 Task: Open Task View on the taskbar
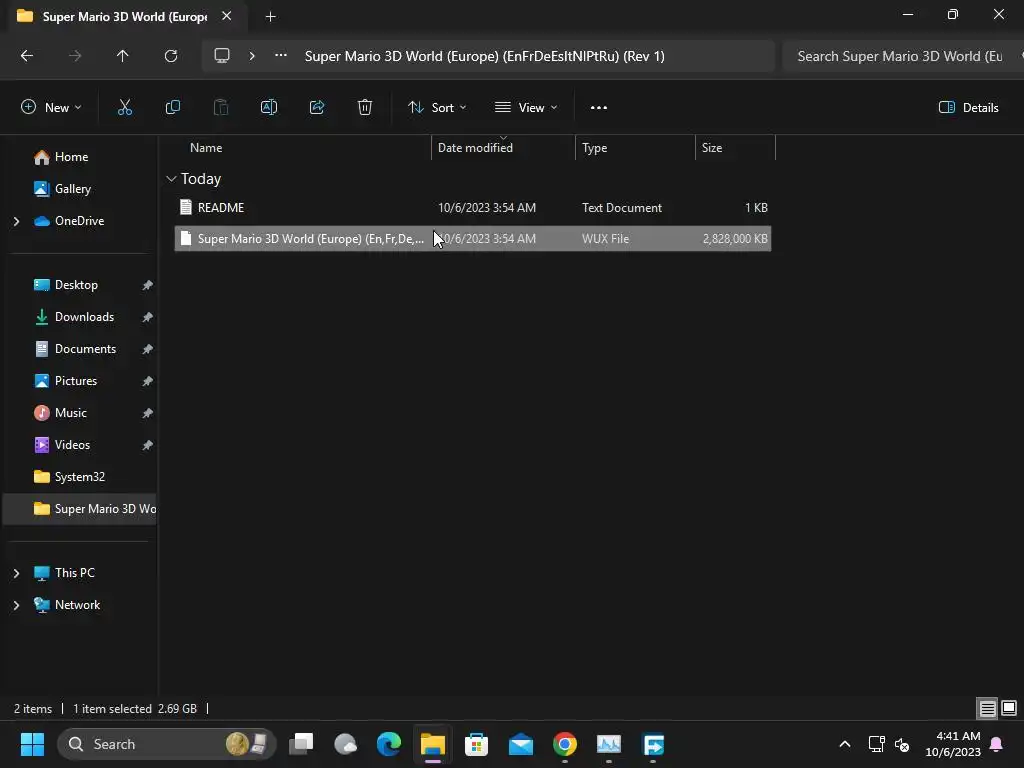(x=302, y=744)
